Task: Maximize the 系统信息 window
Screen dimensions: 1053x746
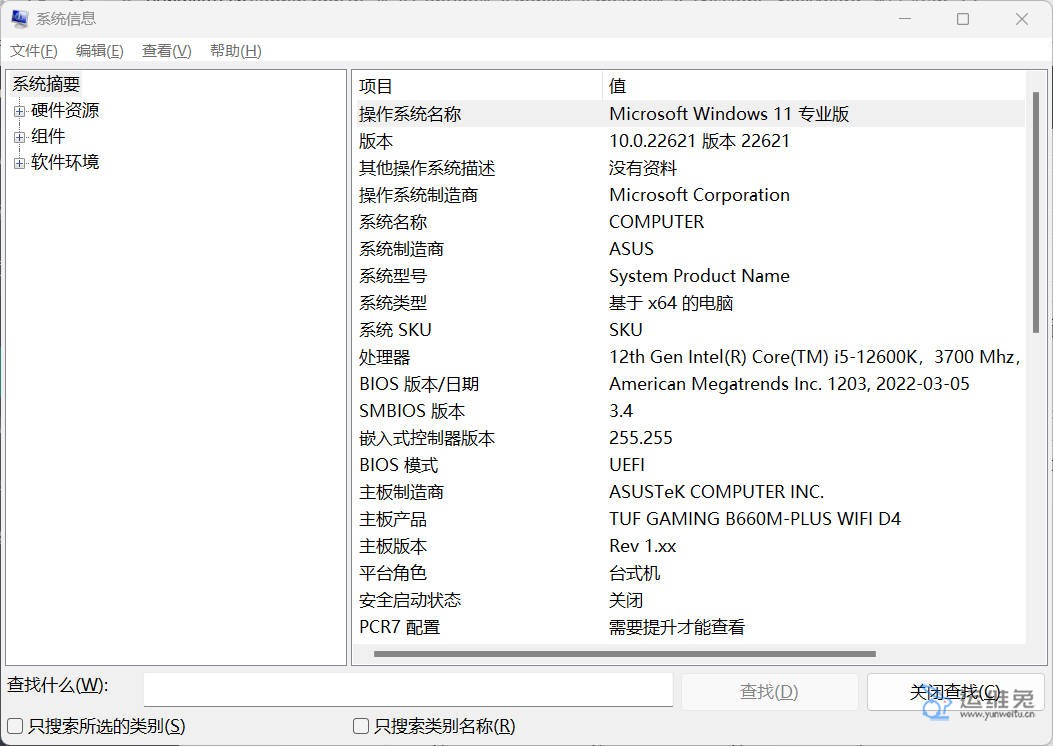Action: 962,19
